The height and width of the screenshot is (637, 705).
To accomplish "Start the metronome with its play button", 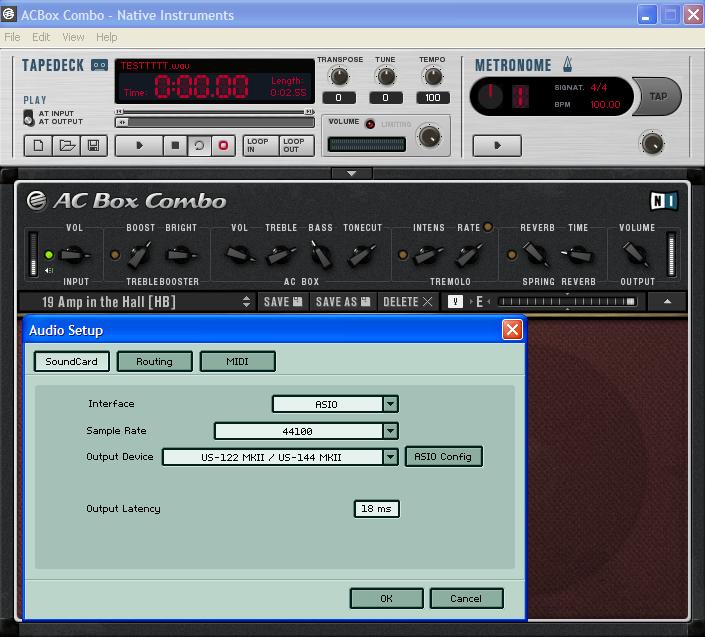I will tap(497, 146).
